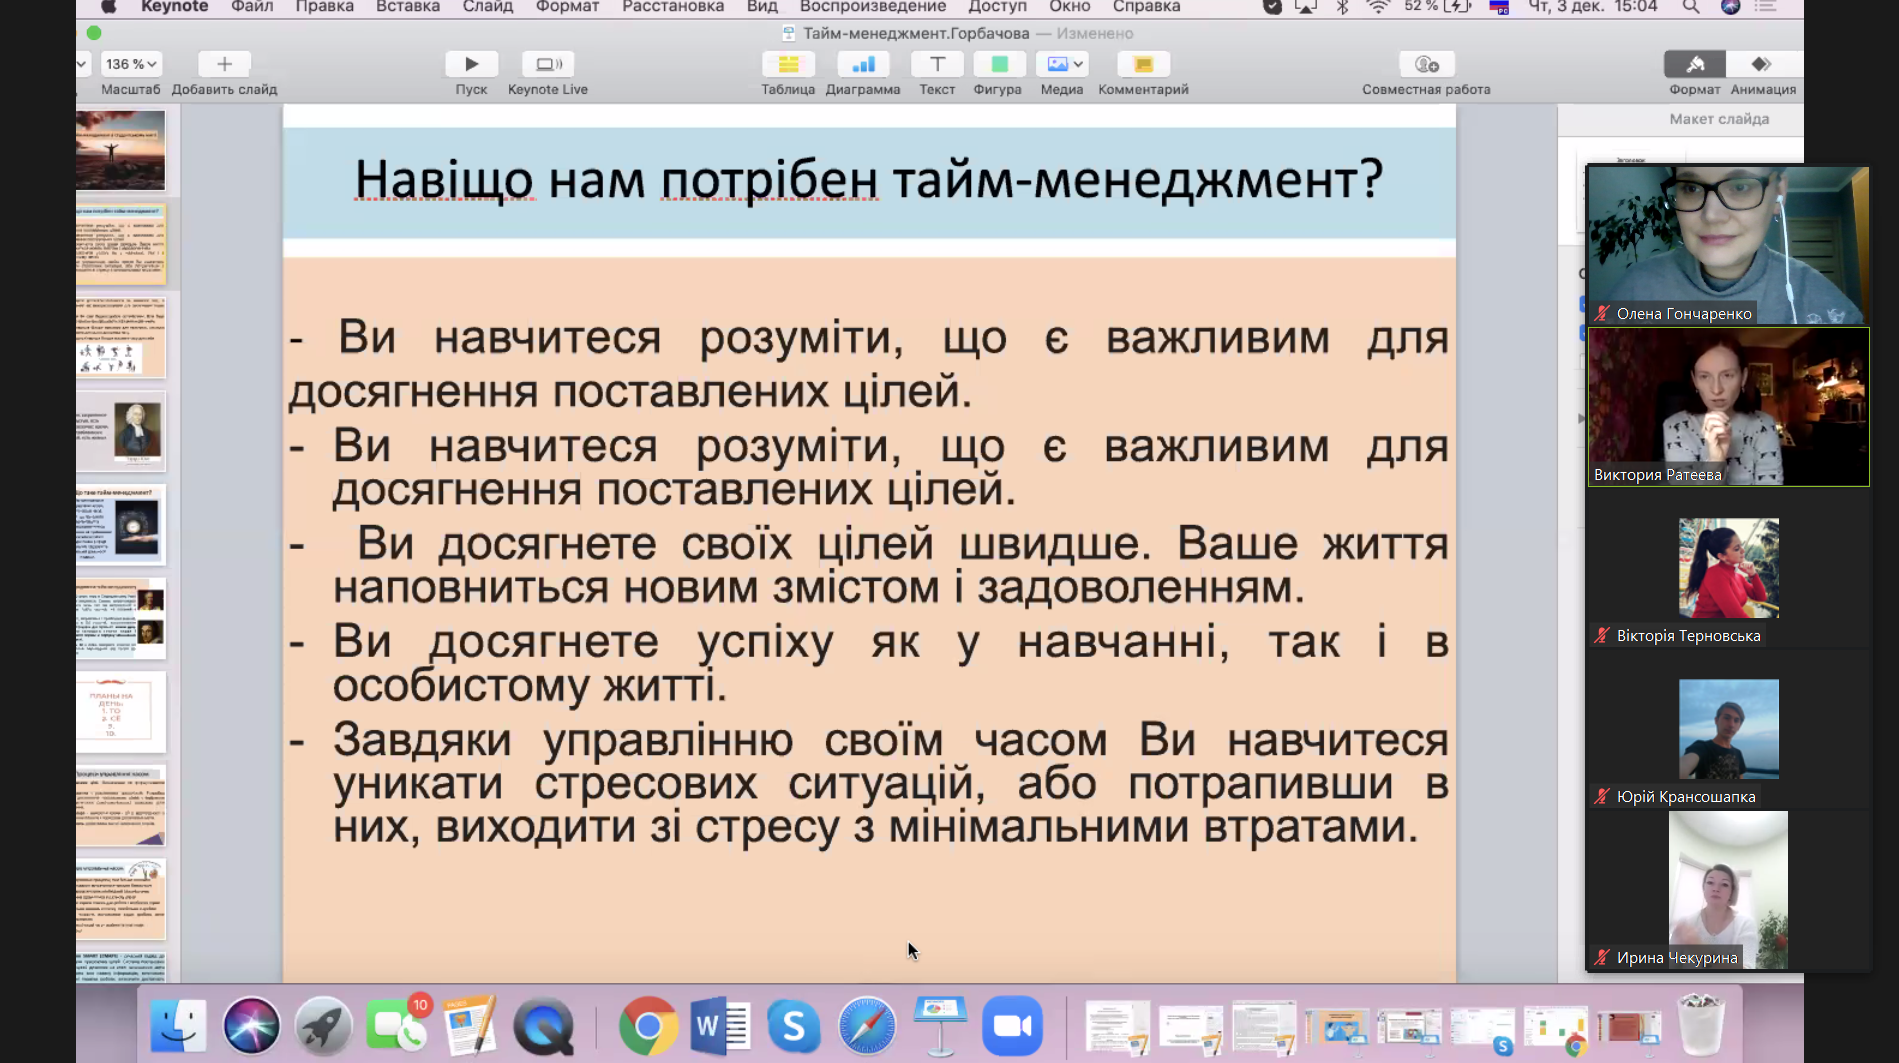
Task: Open the input language flag menu
Action: pyautogui.click(x=1498, y=7)
